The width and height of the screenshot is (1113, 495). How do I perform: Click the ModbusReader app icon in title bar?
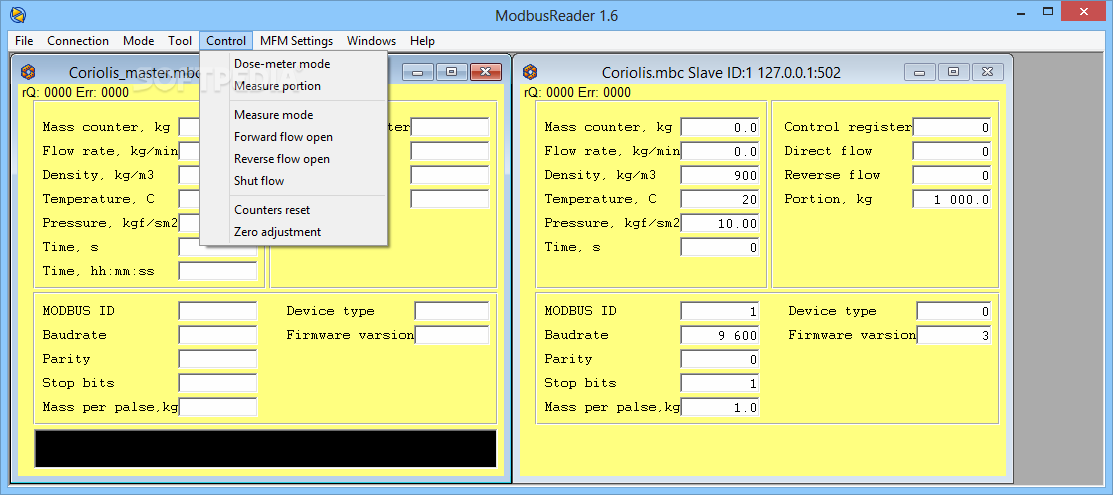16,14
